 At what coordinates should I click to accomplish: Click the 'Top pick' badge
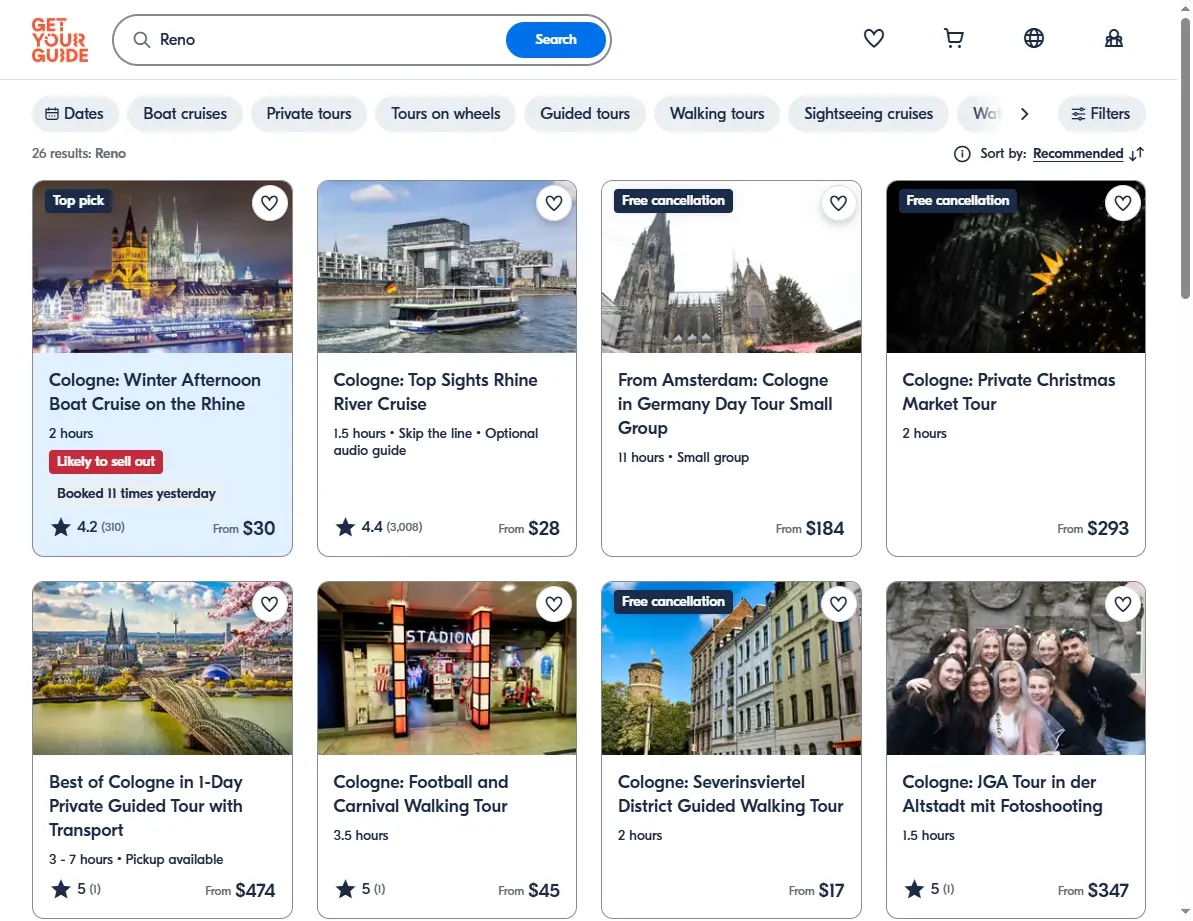coord(78,201)
